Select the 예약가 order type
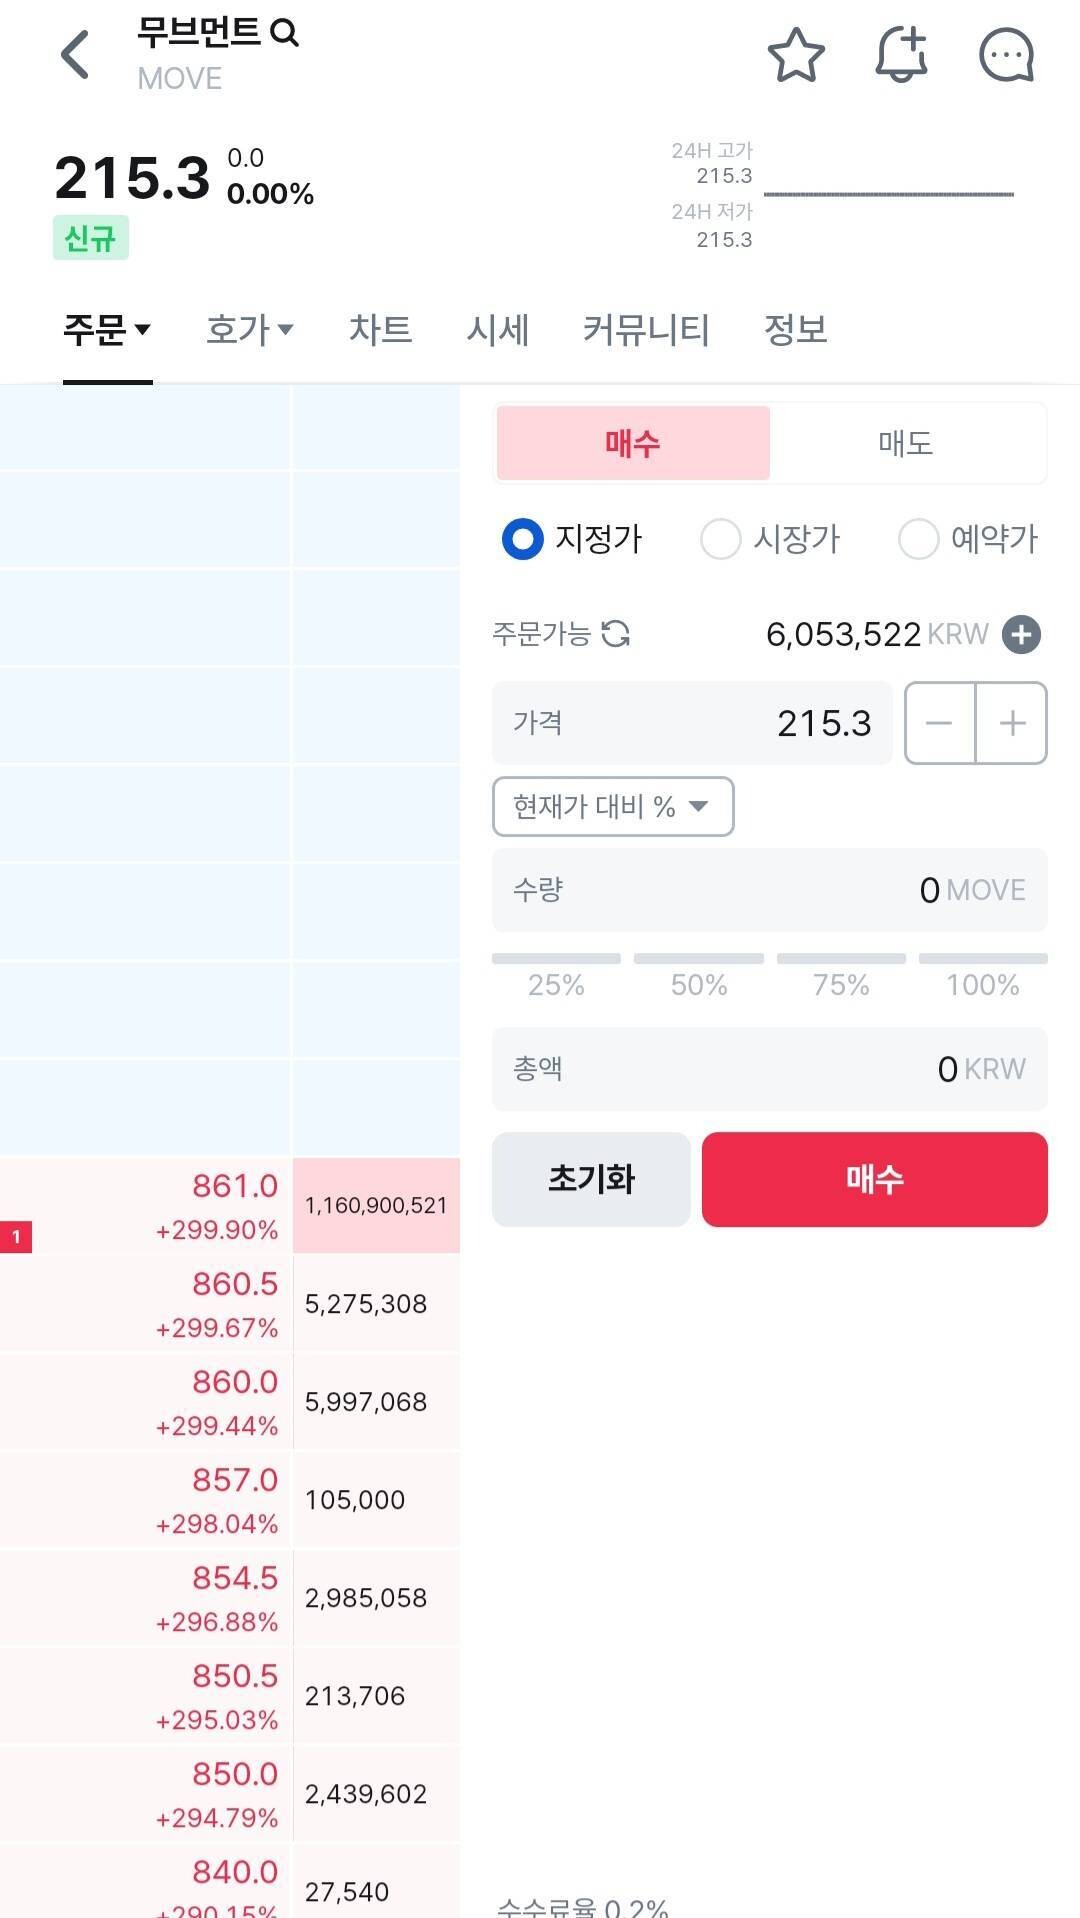 tap(968, 539)
